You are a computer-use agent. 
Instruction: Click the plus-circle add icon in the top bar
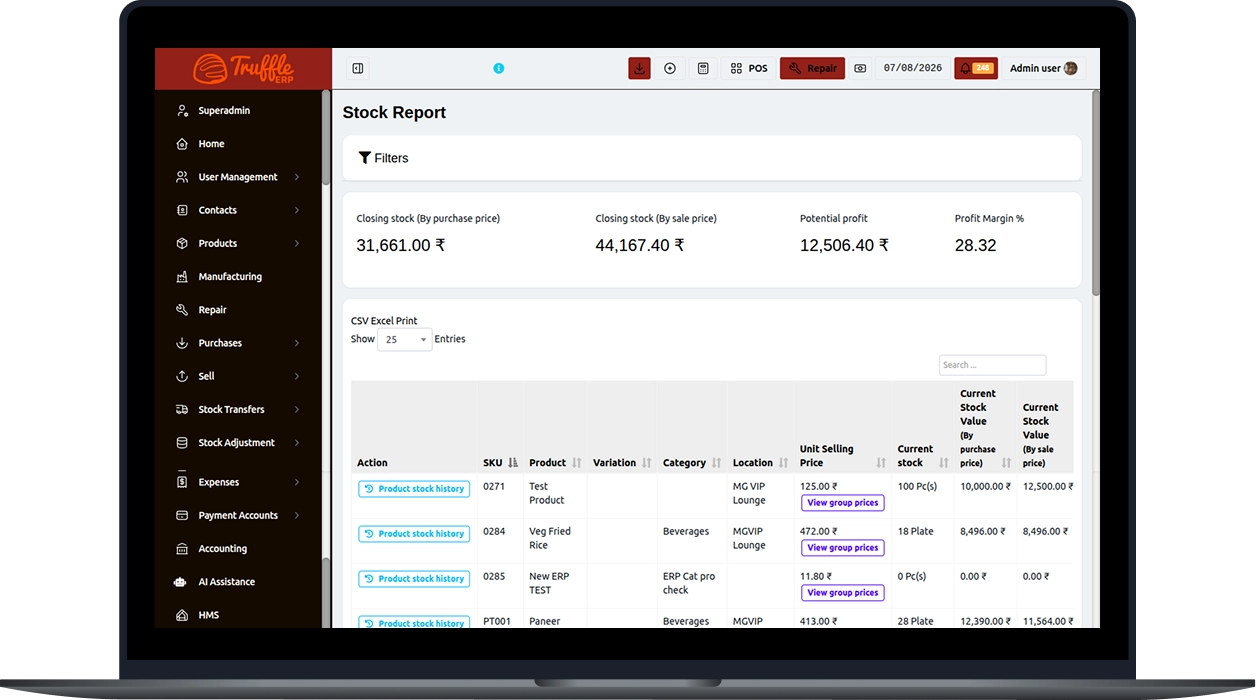[670, 68]
